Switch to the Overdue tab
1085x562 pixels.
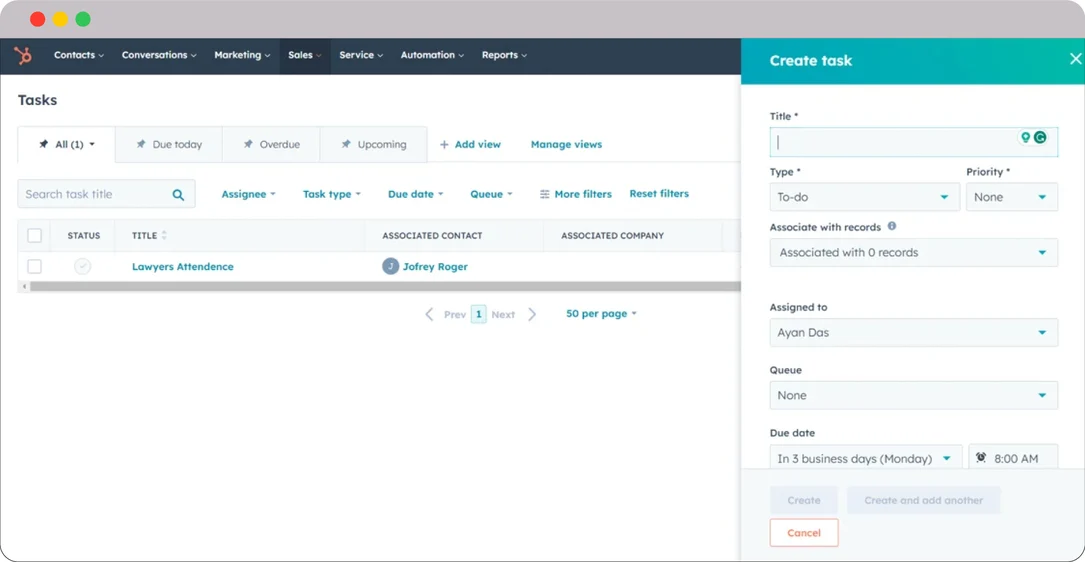[271, 145]
